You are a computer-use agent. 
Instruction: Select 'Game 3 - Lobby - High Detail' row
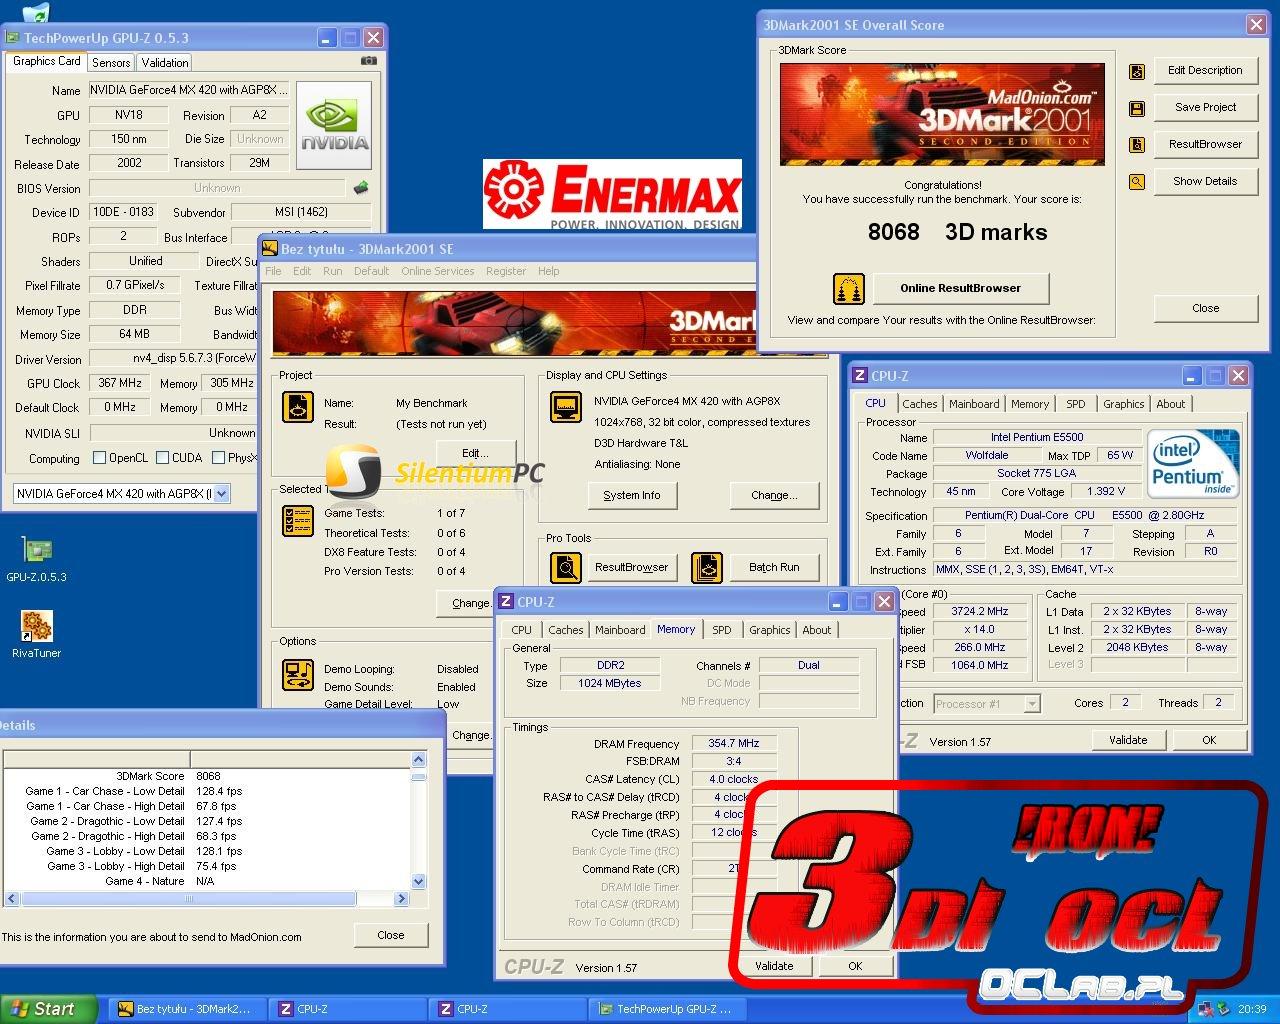coord(207,866)
